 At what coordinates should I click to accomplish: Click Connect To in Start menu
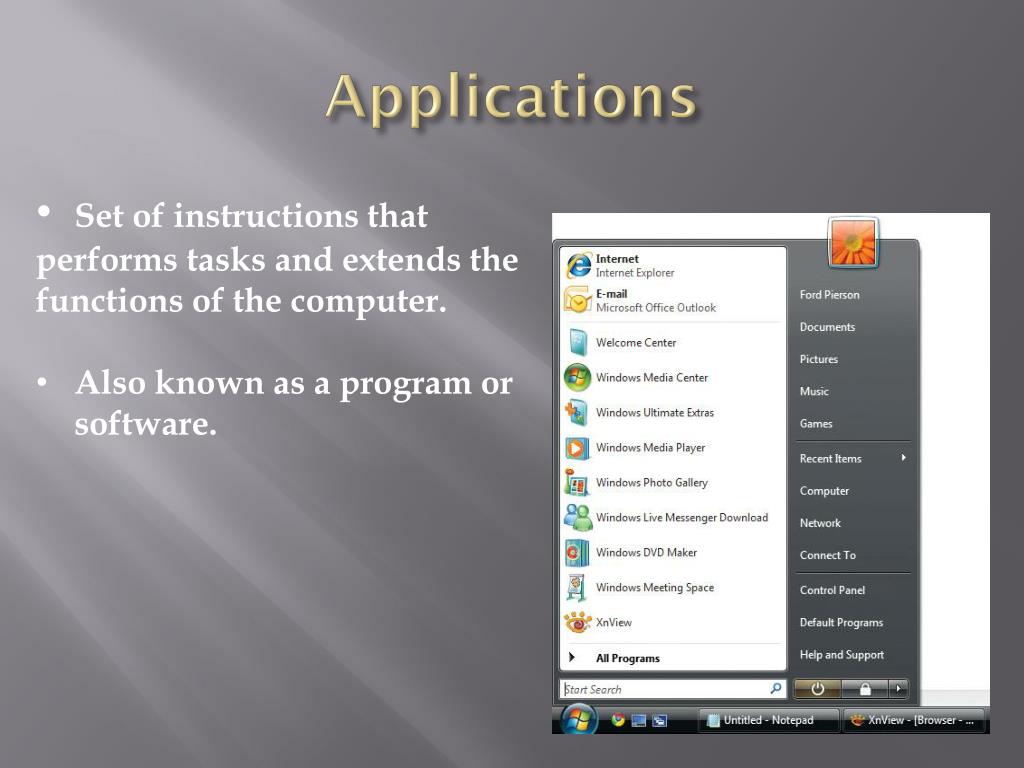click(x=827, y=555)
